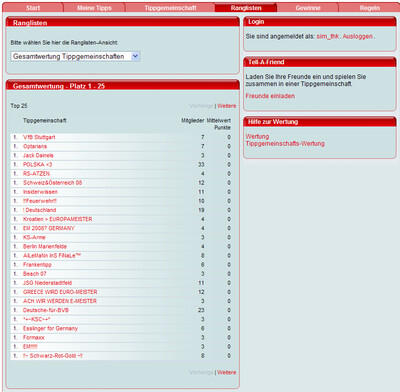
Task: Click the bottom Weitere pagination link
Action: point(226,372)
